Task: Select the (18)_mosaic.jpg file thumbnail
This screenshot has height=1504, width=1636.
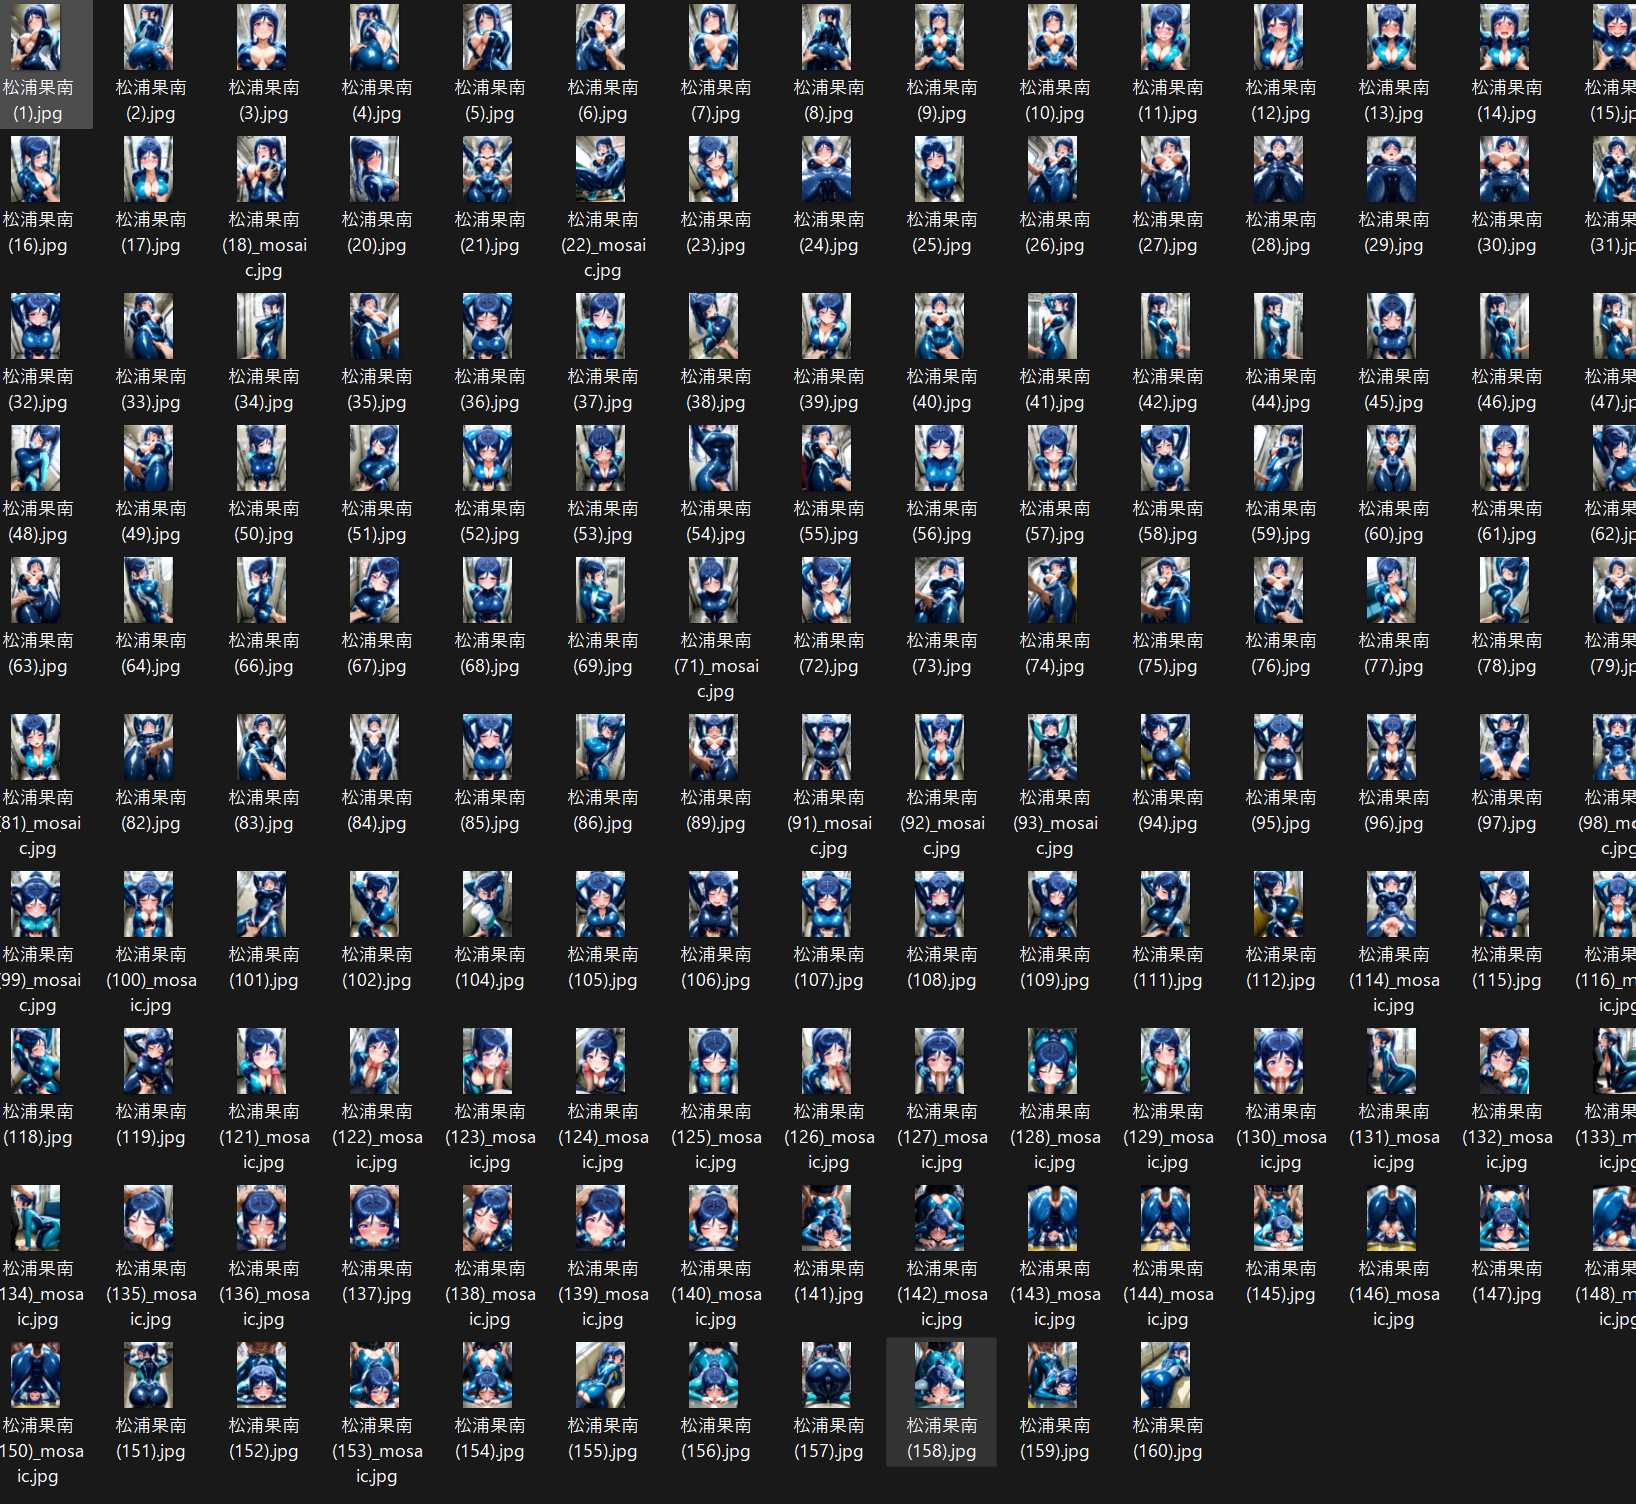Action: [x=262, y=169]
